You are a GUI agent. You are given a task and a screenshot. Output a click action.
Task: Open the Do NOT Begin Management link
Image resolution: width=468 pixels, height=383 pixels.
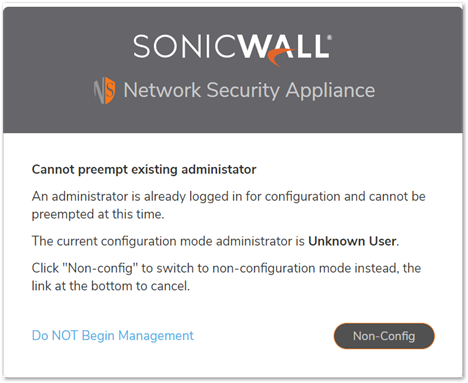click(113, 336)
